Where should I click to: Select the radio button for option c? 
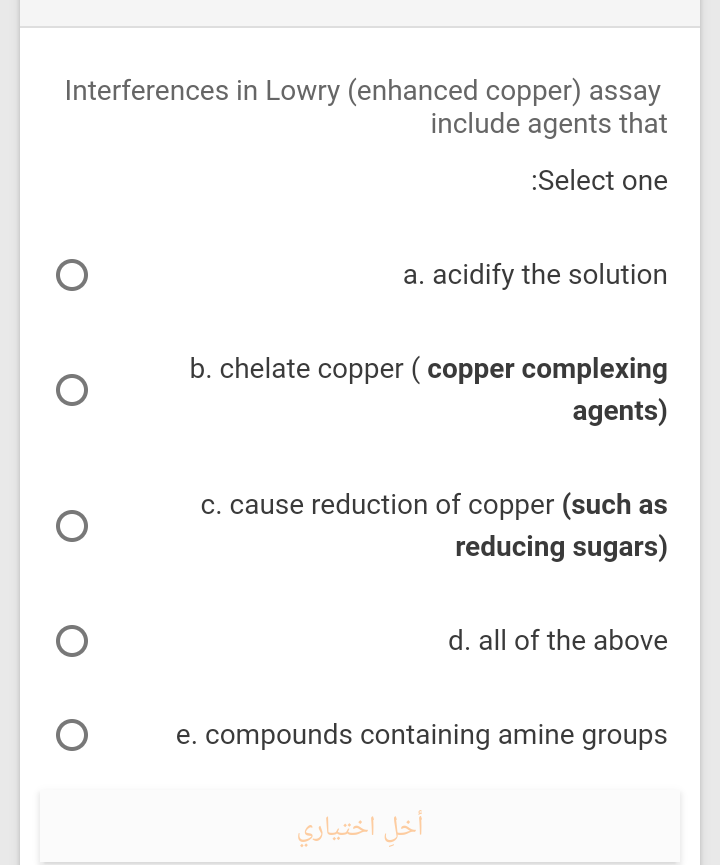(71, 526)
